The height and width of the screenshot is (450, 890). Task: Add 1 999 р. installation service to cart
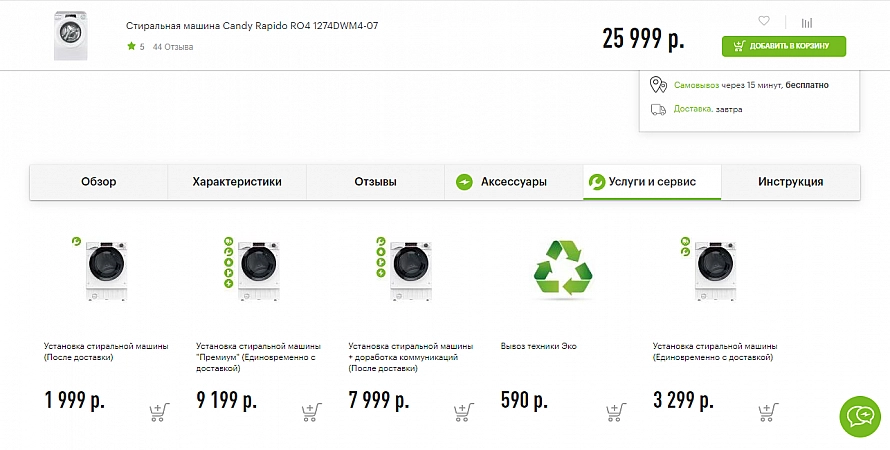[x=159, y=411]
